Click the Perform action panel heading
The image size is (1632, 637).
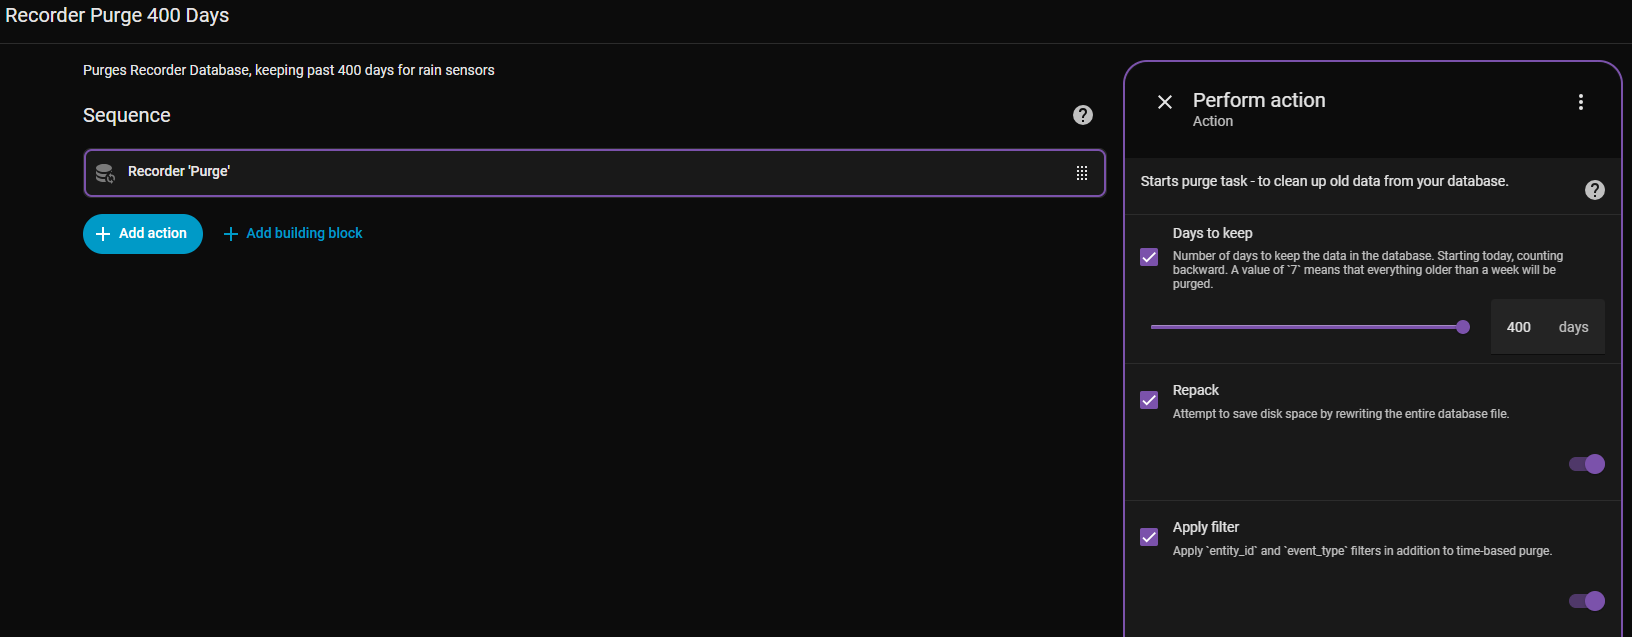1259,101
